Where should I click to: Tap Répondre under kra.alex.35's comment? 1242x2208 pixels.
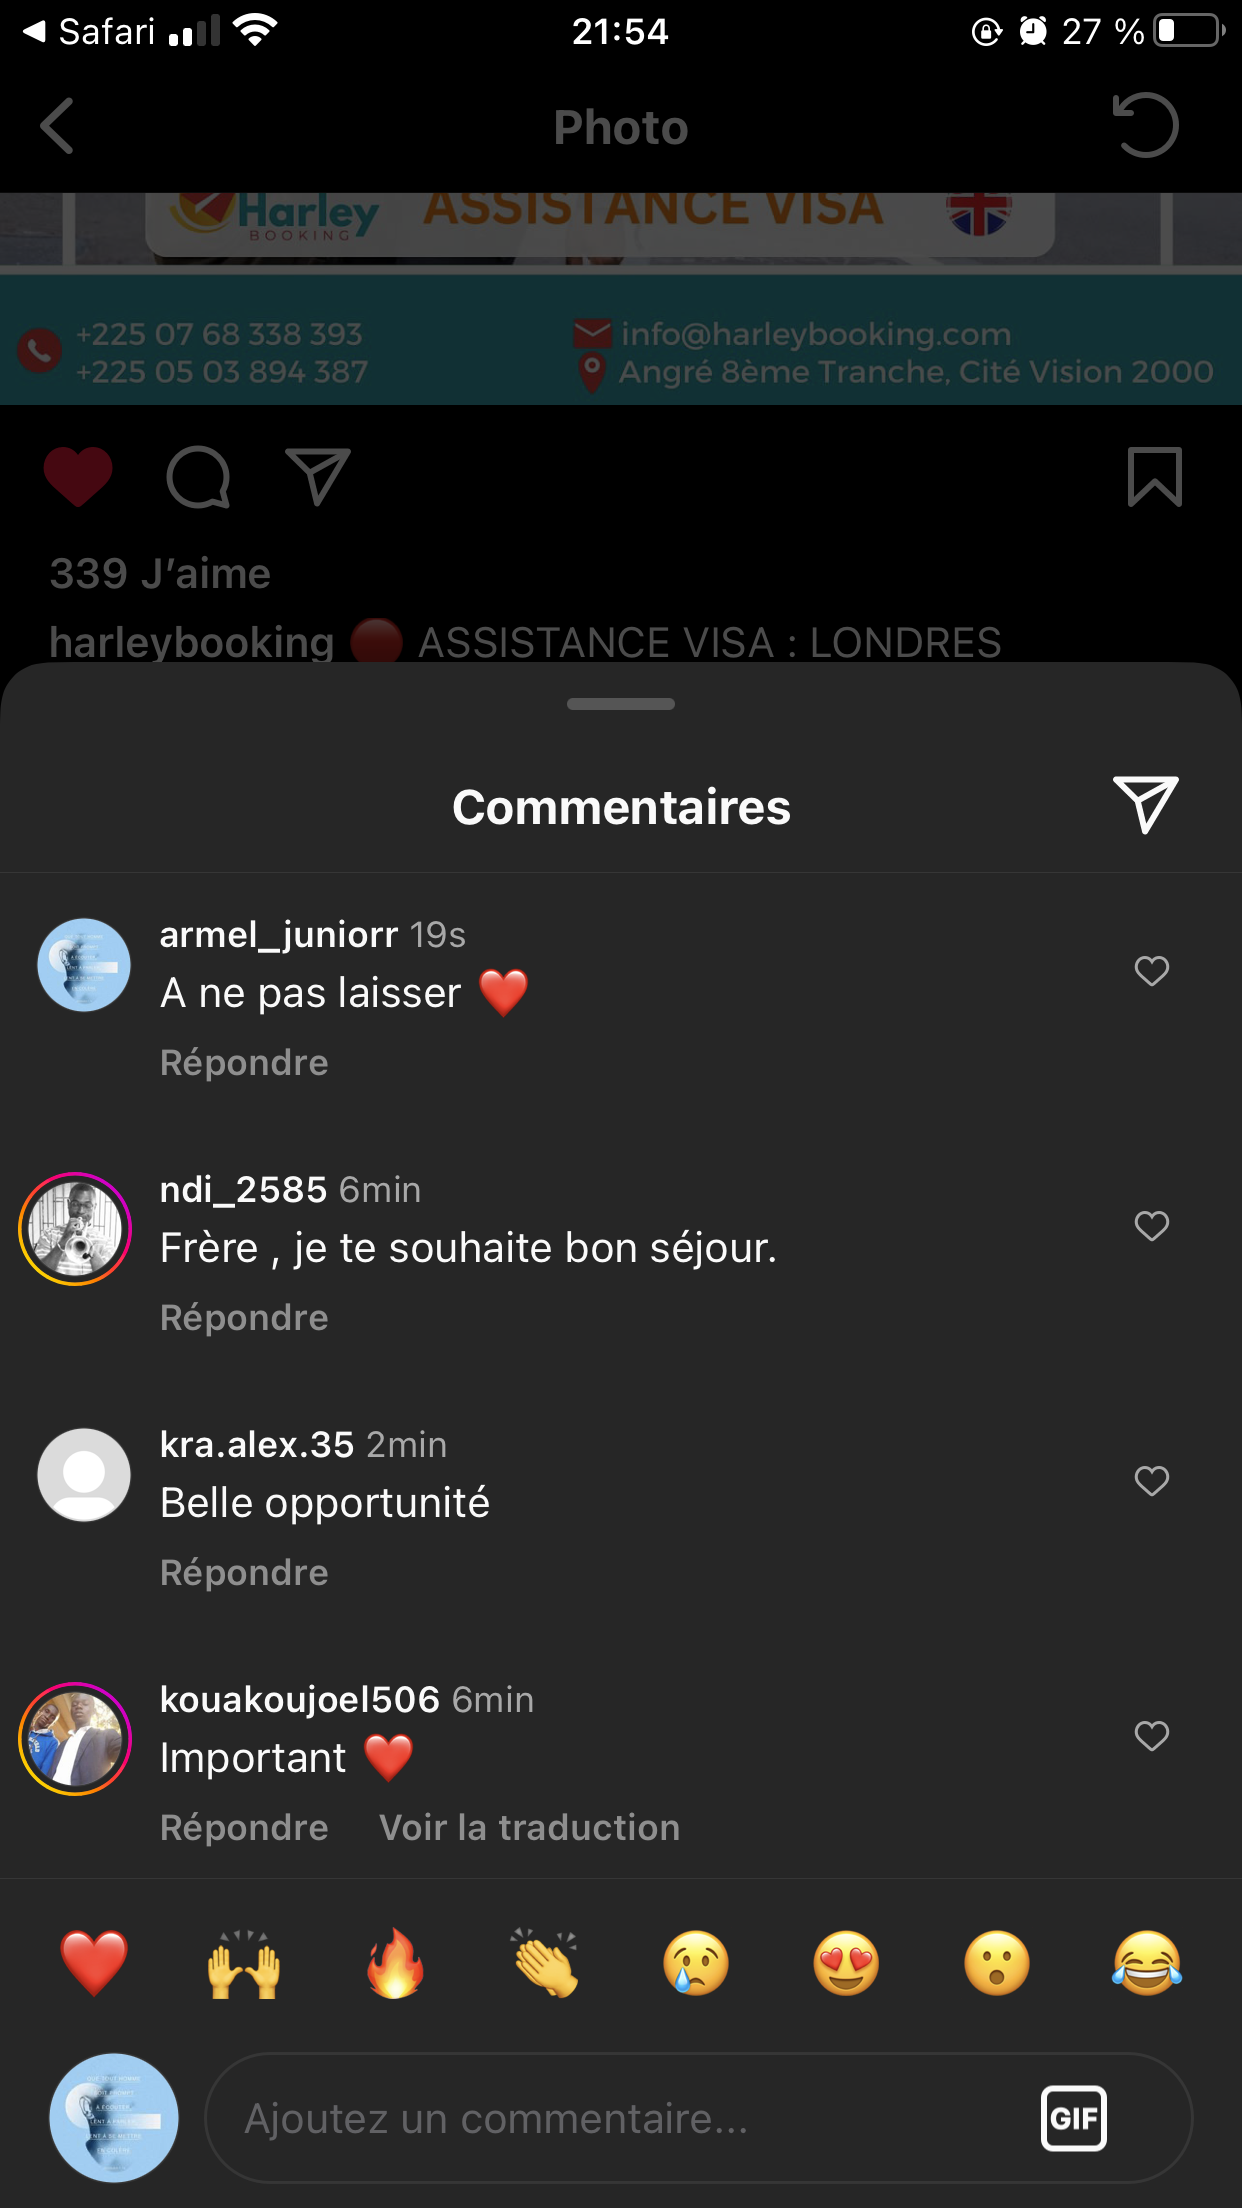click(244, 1573)
